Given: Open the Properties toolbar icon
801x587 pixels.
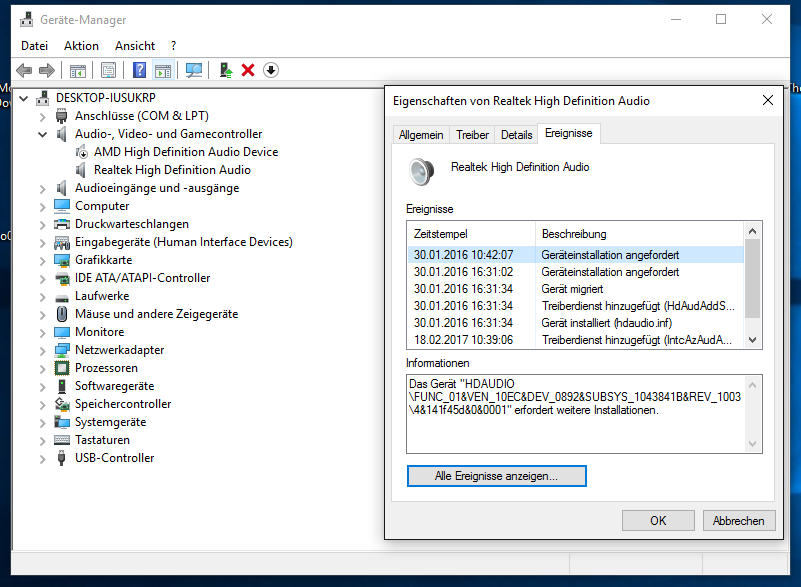Looking at the screenshot, I should 108,71.
